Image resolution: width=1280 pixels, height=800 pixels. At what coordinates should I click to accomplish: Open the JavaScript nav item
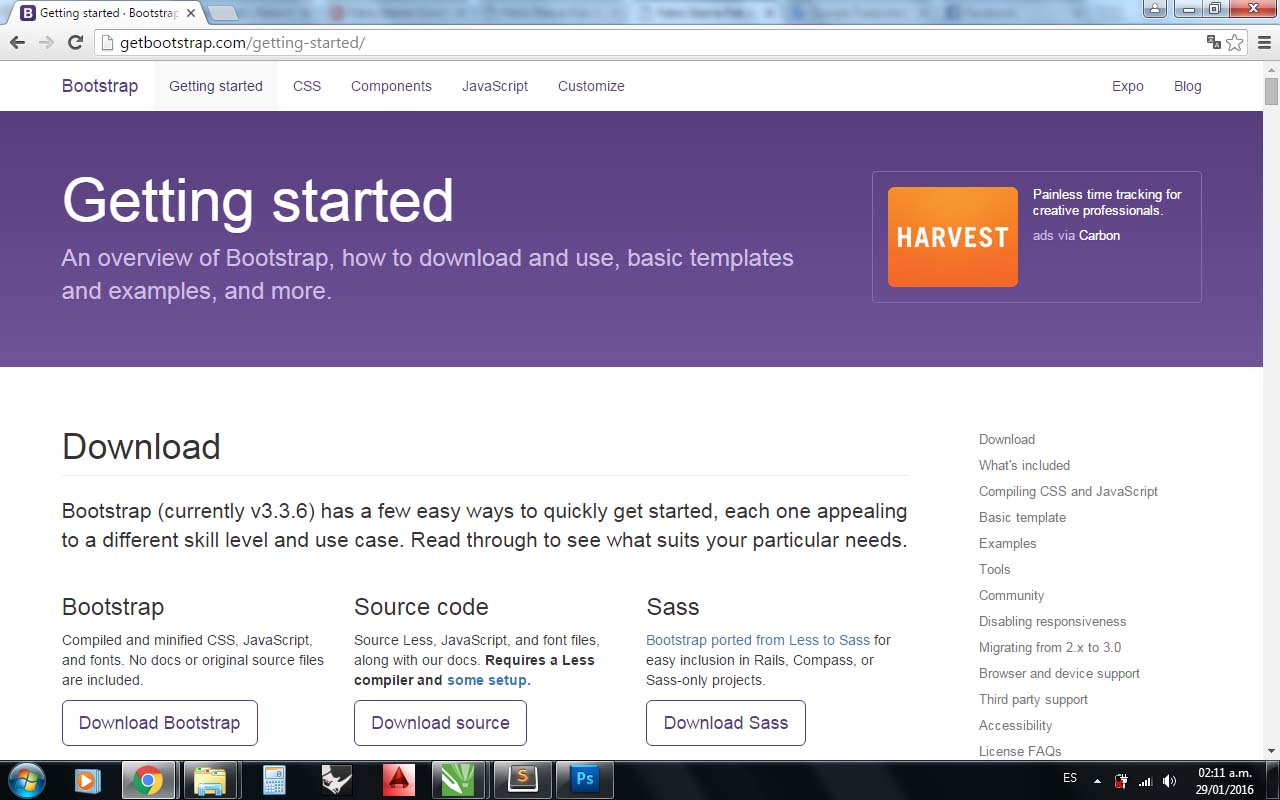495,86
